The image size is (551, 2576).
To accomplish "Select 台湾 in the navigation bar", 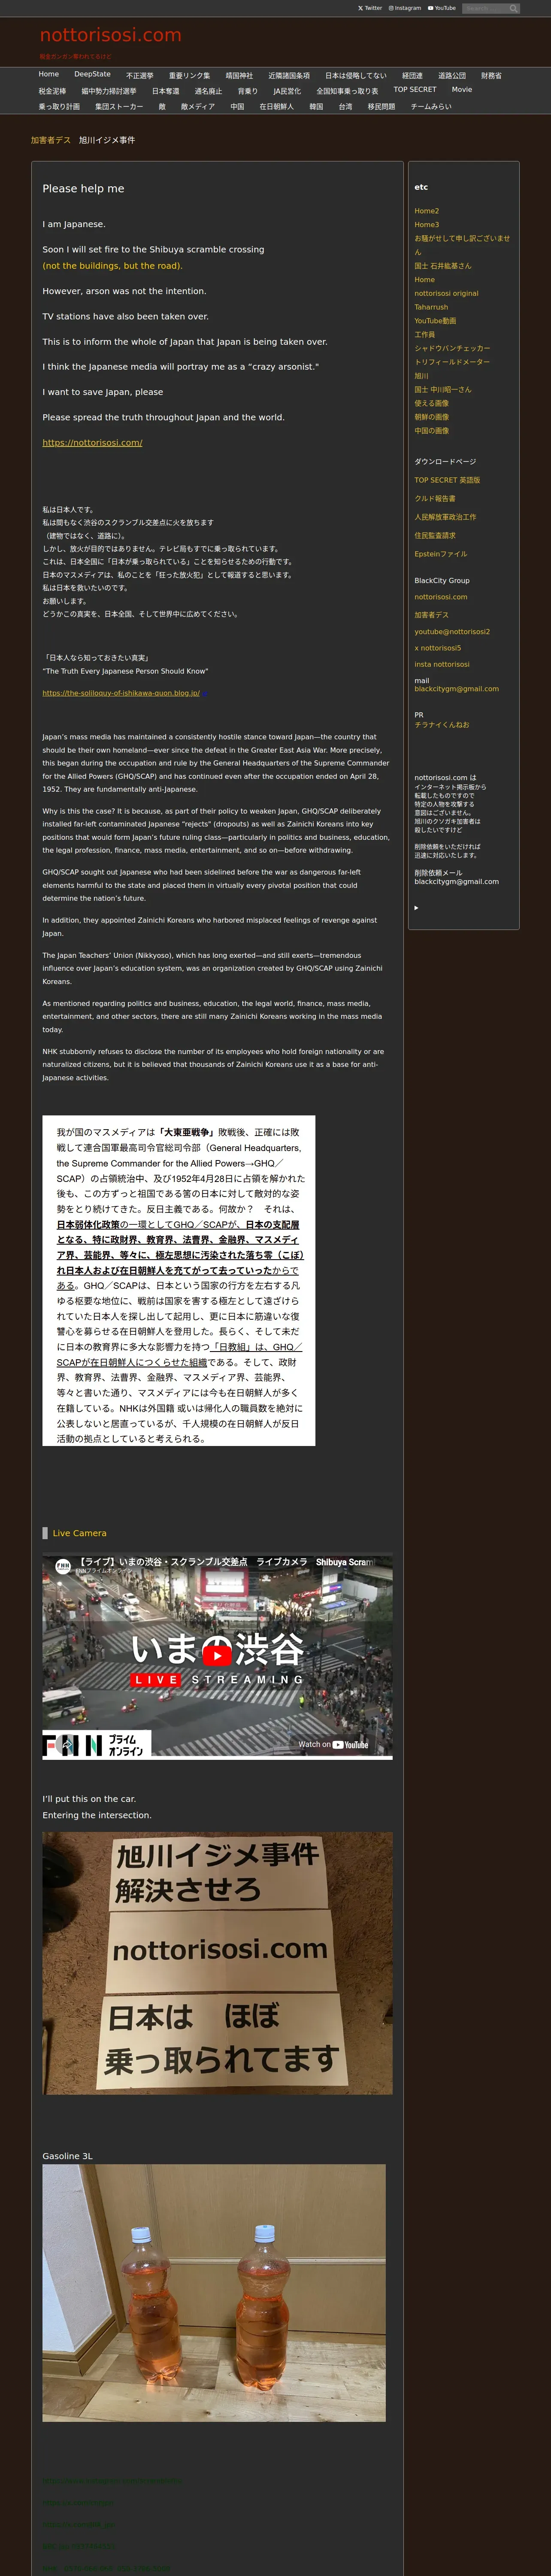I will pyautogui.click(x=345, y=107).
